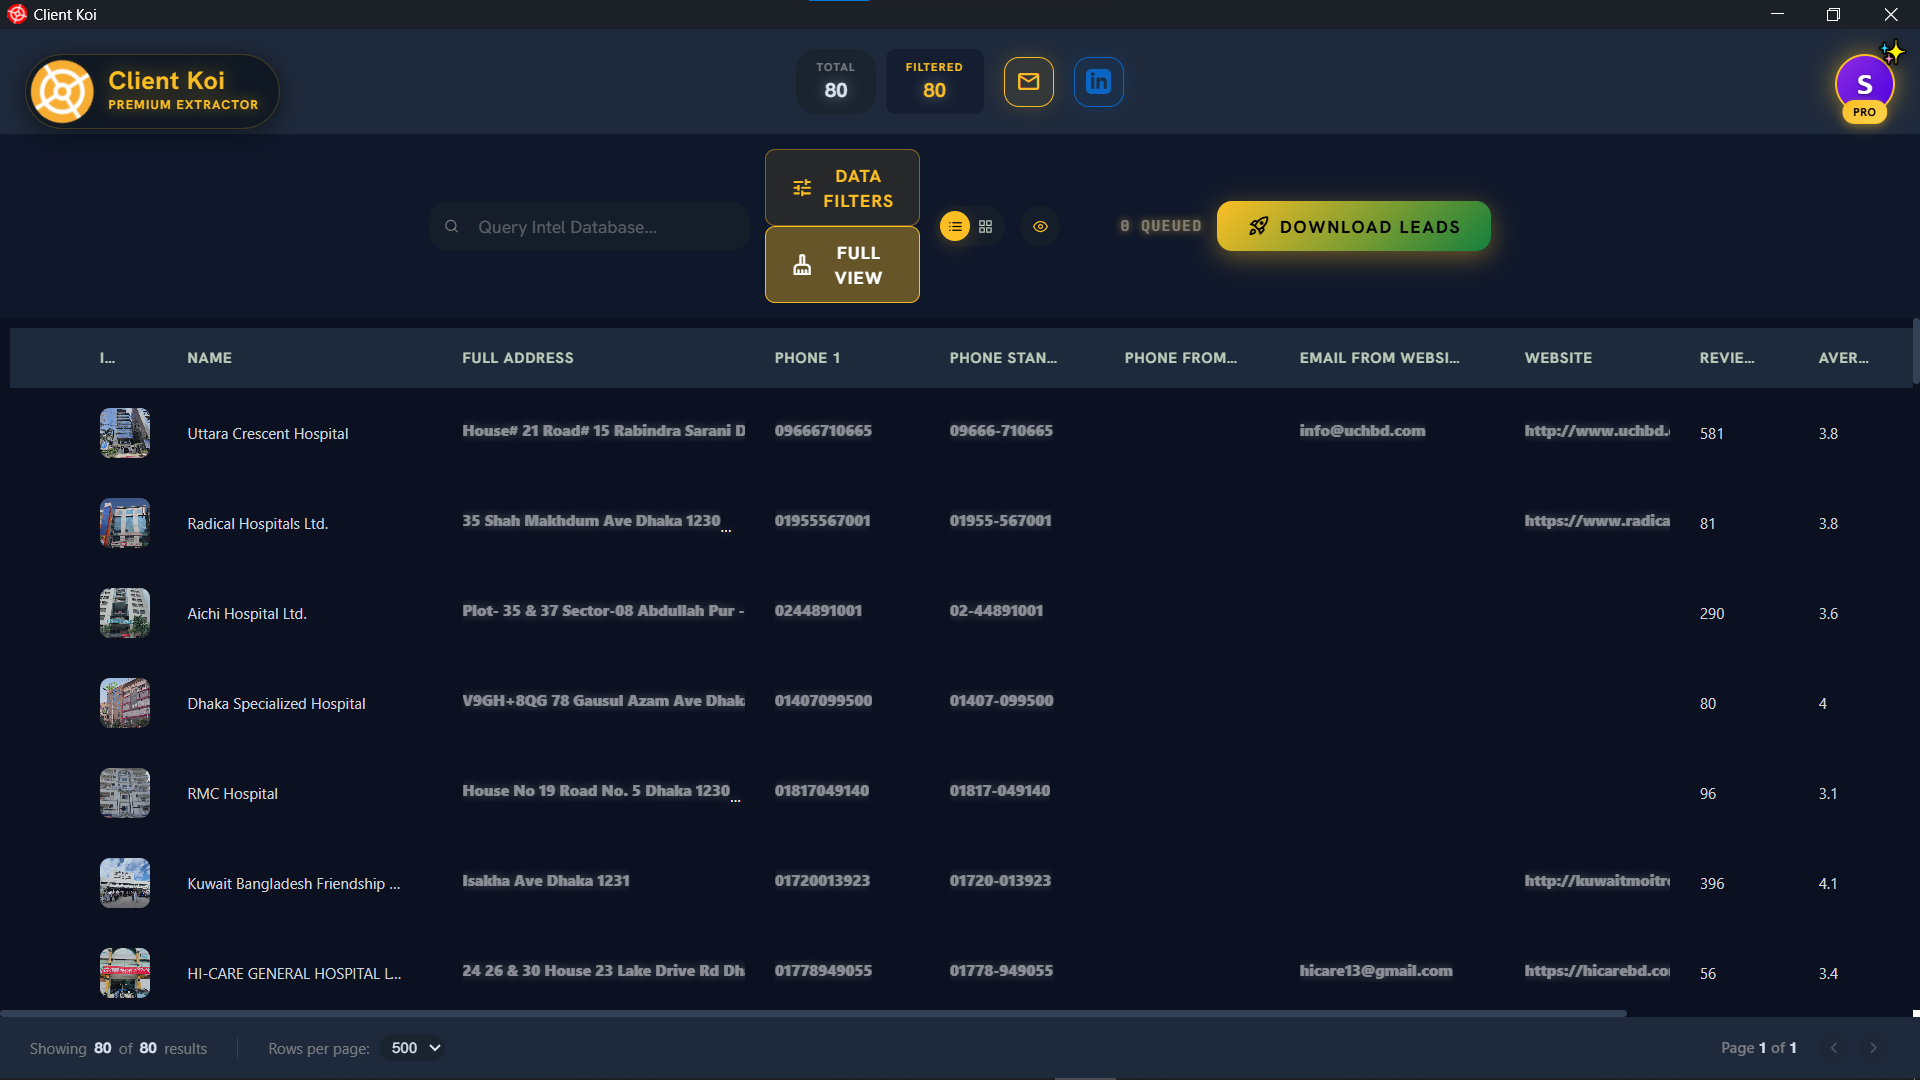The width and height of the screenshot is (1920, 1080).
Task: Go to the next page arrow
Action: [1873, 1048]
